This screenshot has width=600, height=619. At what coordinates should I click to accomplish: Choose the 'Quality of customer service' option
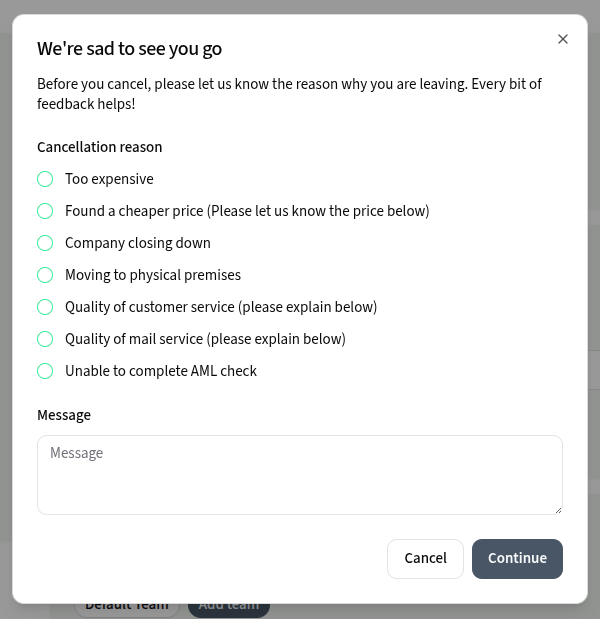[x=45, y=307]
